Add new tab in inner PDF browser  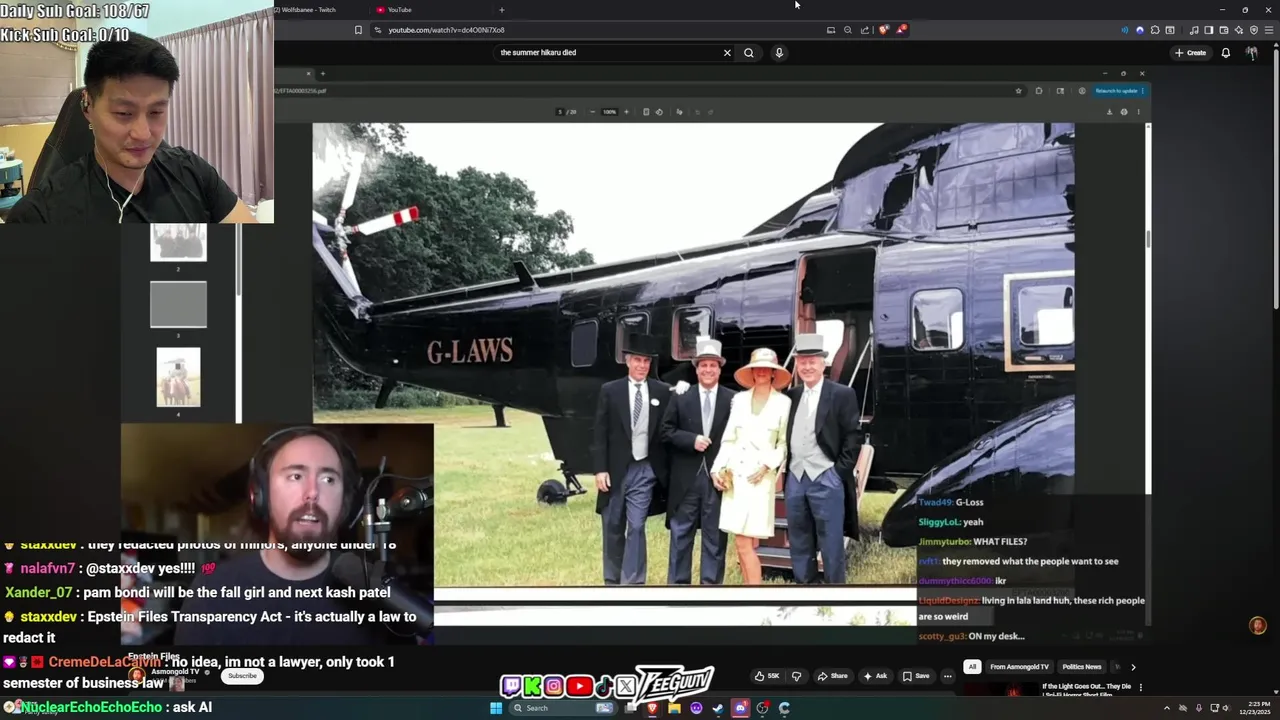pyautogui.click(x=322, y=73)
